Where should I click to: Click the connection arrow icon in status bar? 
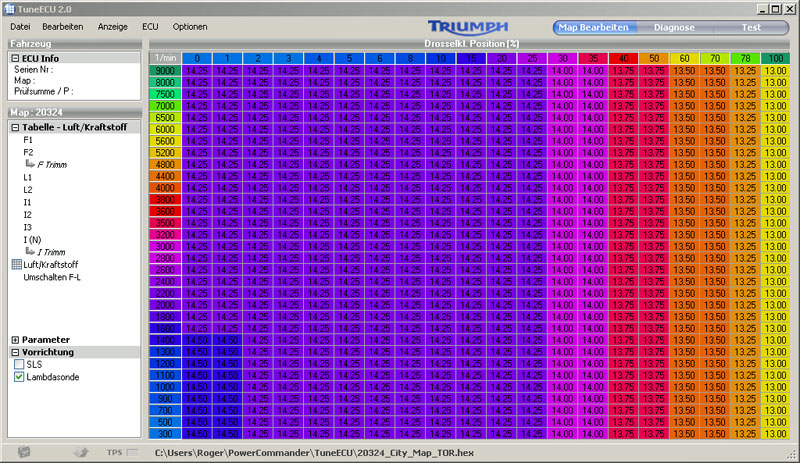(81, 452)
